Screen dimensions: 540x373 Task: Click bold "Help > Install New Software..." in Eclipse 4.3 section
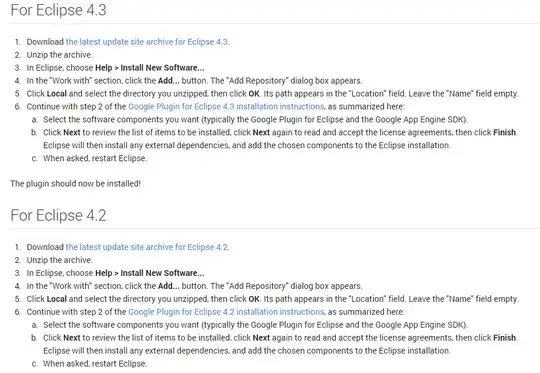click(149, 68)
